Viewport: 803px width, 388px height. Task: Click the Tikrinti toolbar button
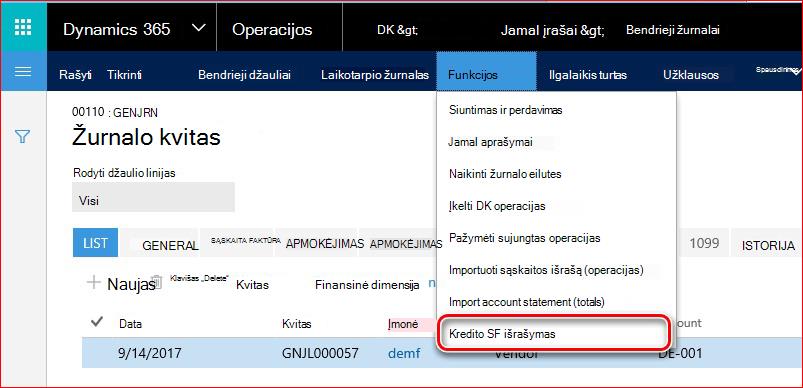[124, 75]
